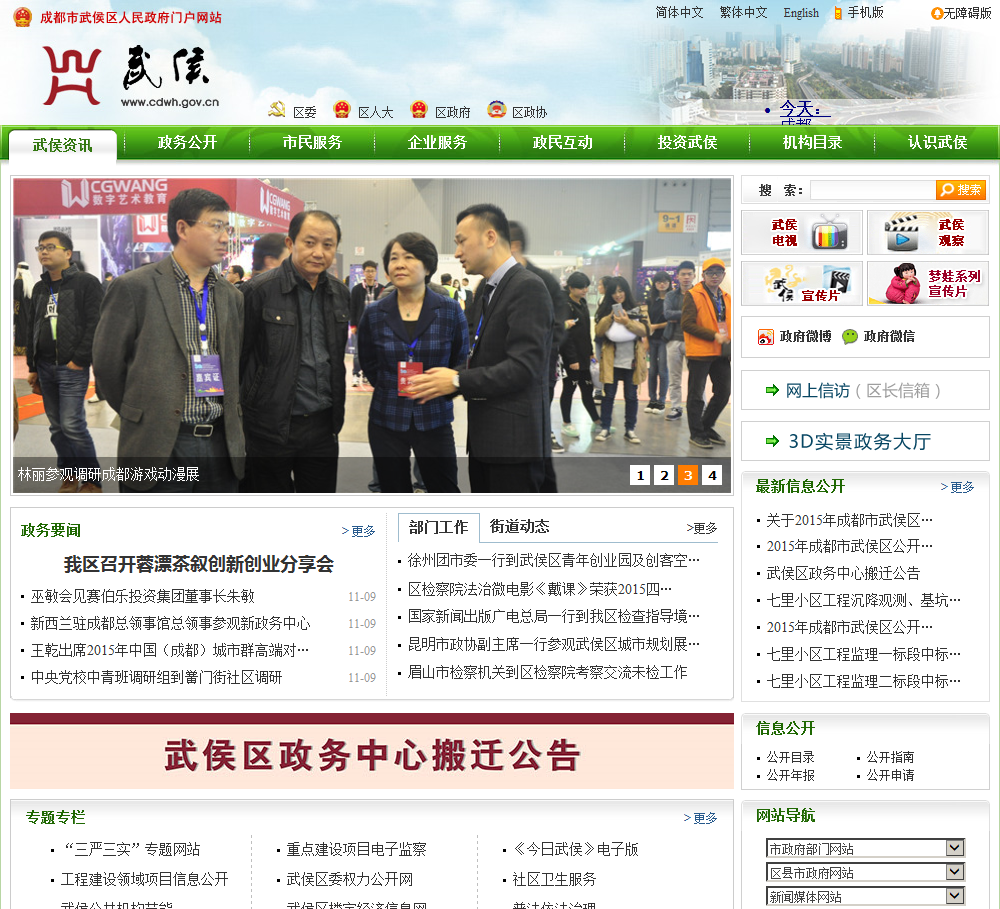Click 更多 next to 最新信息公开

(957, 487)
